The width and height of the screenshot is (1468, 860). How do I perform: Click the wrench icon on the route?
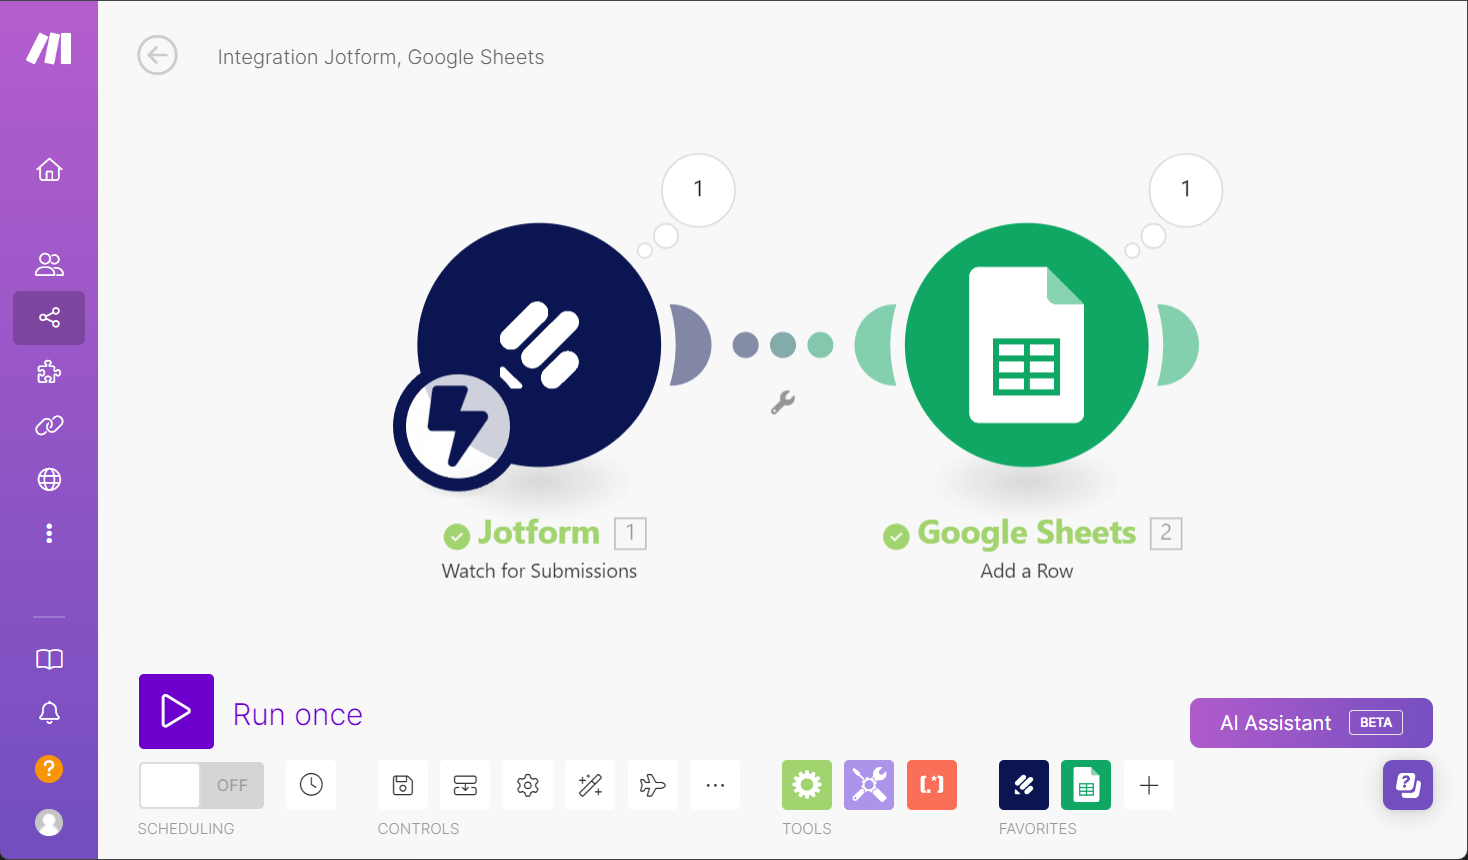tap(783, 402)
